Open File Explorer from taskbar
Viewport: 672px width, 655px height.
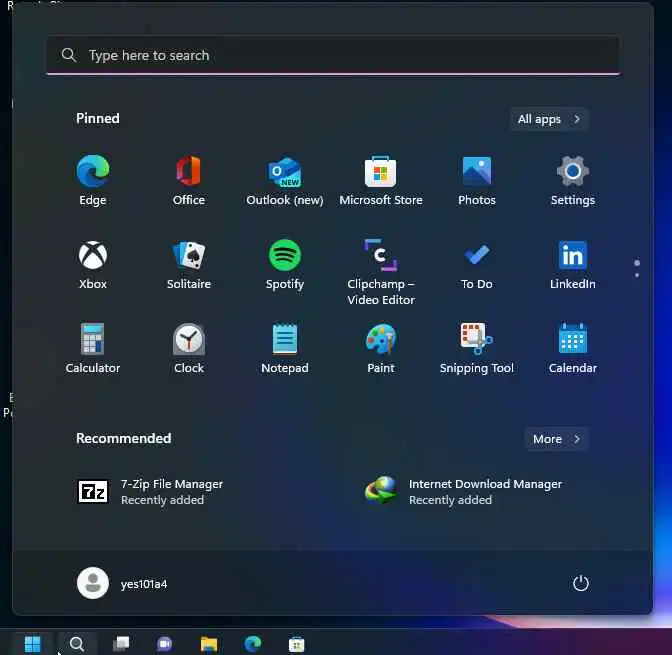point(209,643)
